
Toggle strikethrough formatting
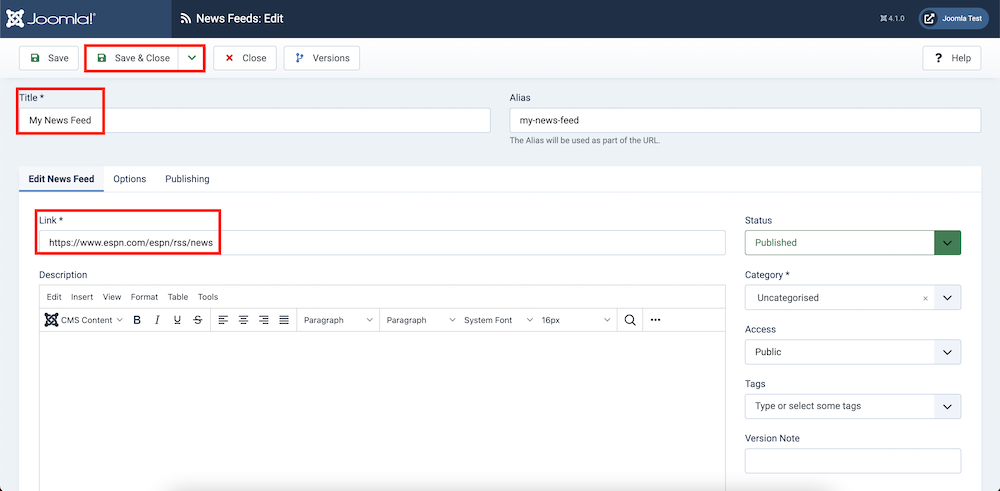click(x=198, y=320)
